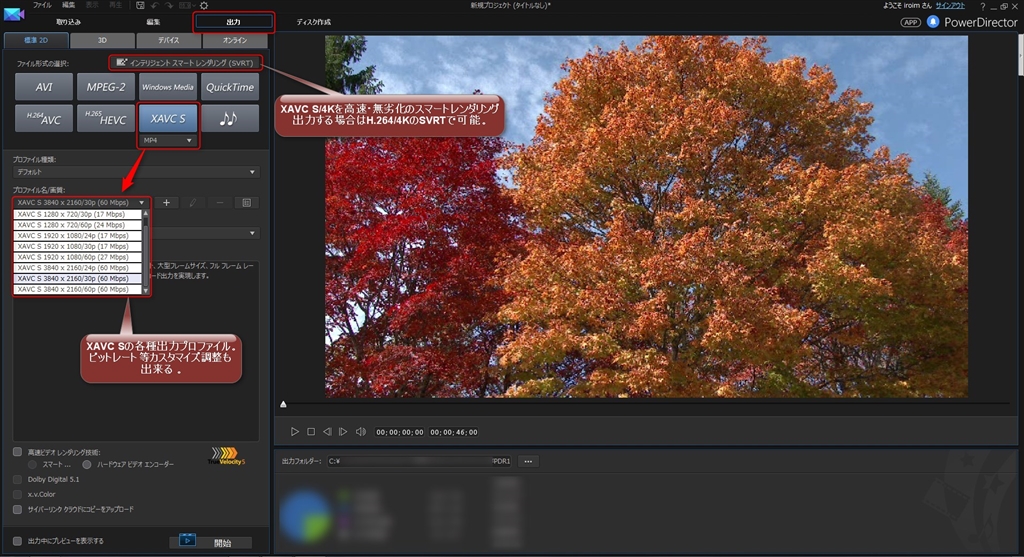Step to previous frame
Screen dimensions: 1024x557
[327, 432]
